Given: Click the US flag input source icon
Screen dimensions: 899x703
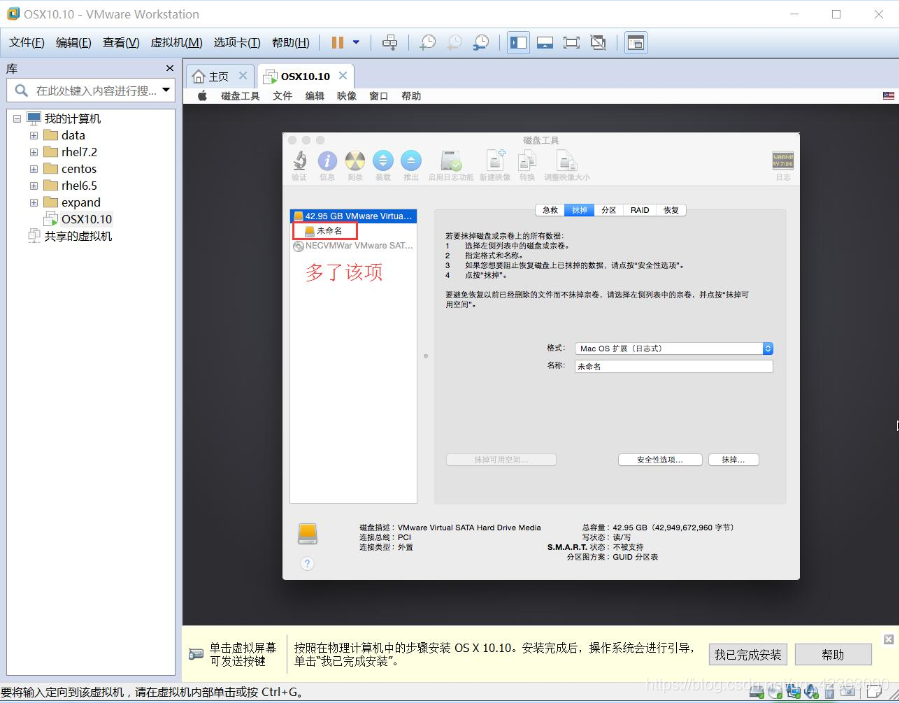Looking at the screenshot, I should 889,96.
